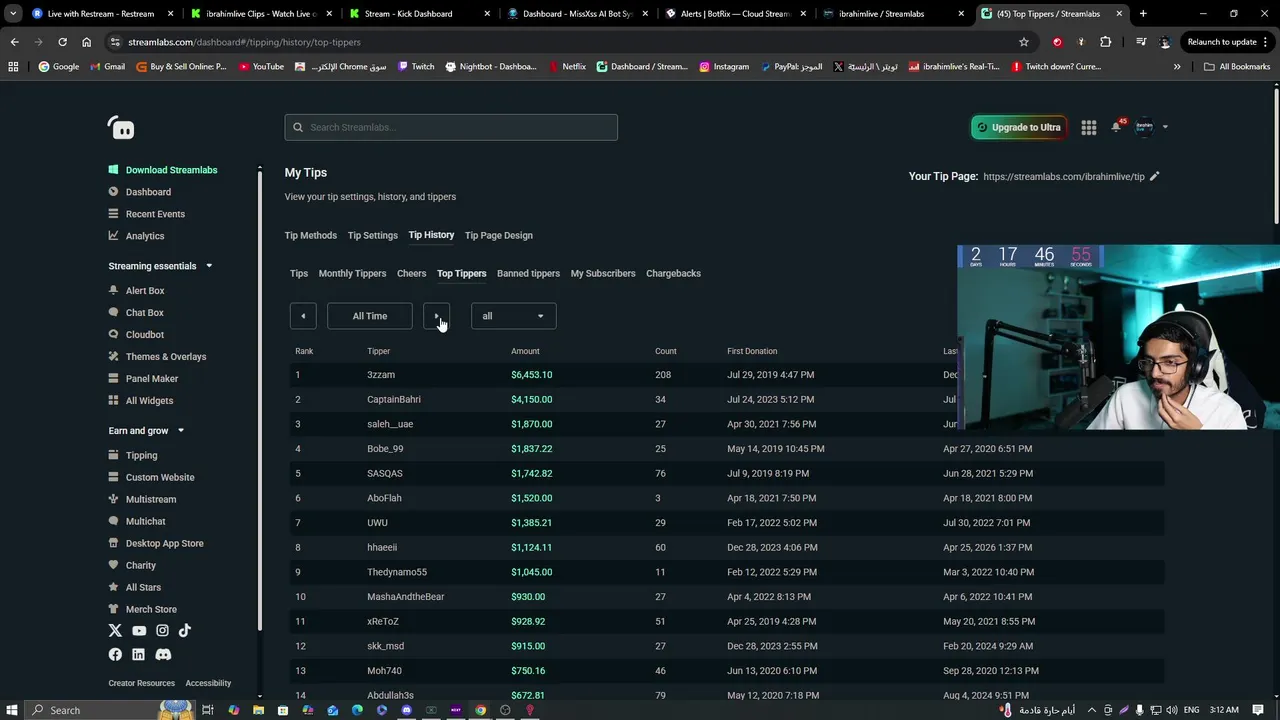Focus the Search Streamlabs field
Image resolution: width=1280 pixels, height=720 pixels.
point(451,127)
